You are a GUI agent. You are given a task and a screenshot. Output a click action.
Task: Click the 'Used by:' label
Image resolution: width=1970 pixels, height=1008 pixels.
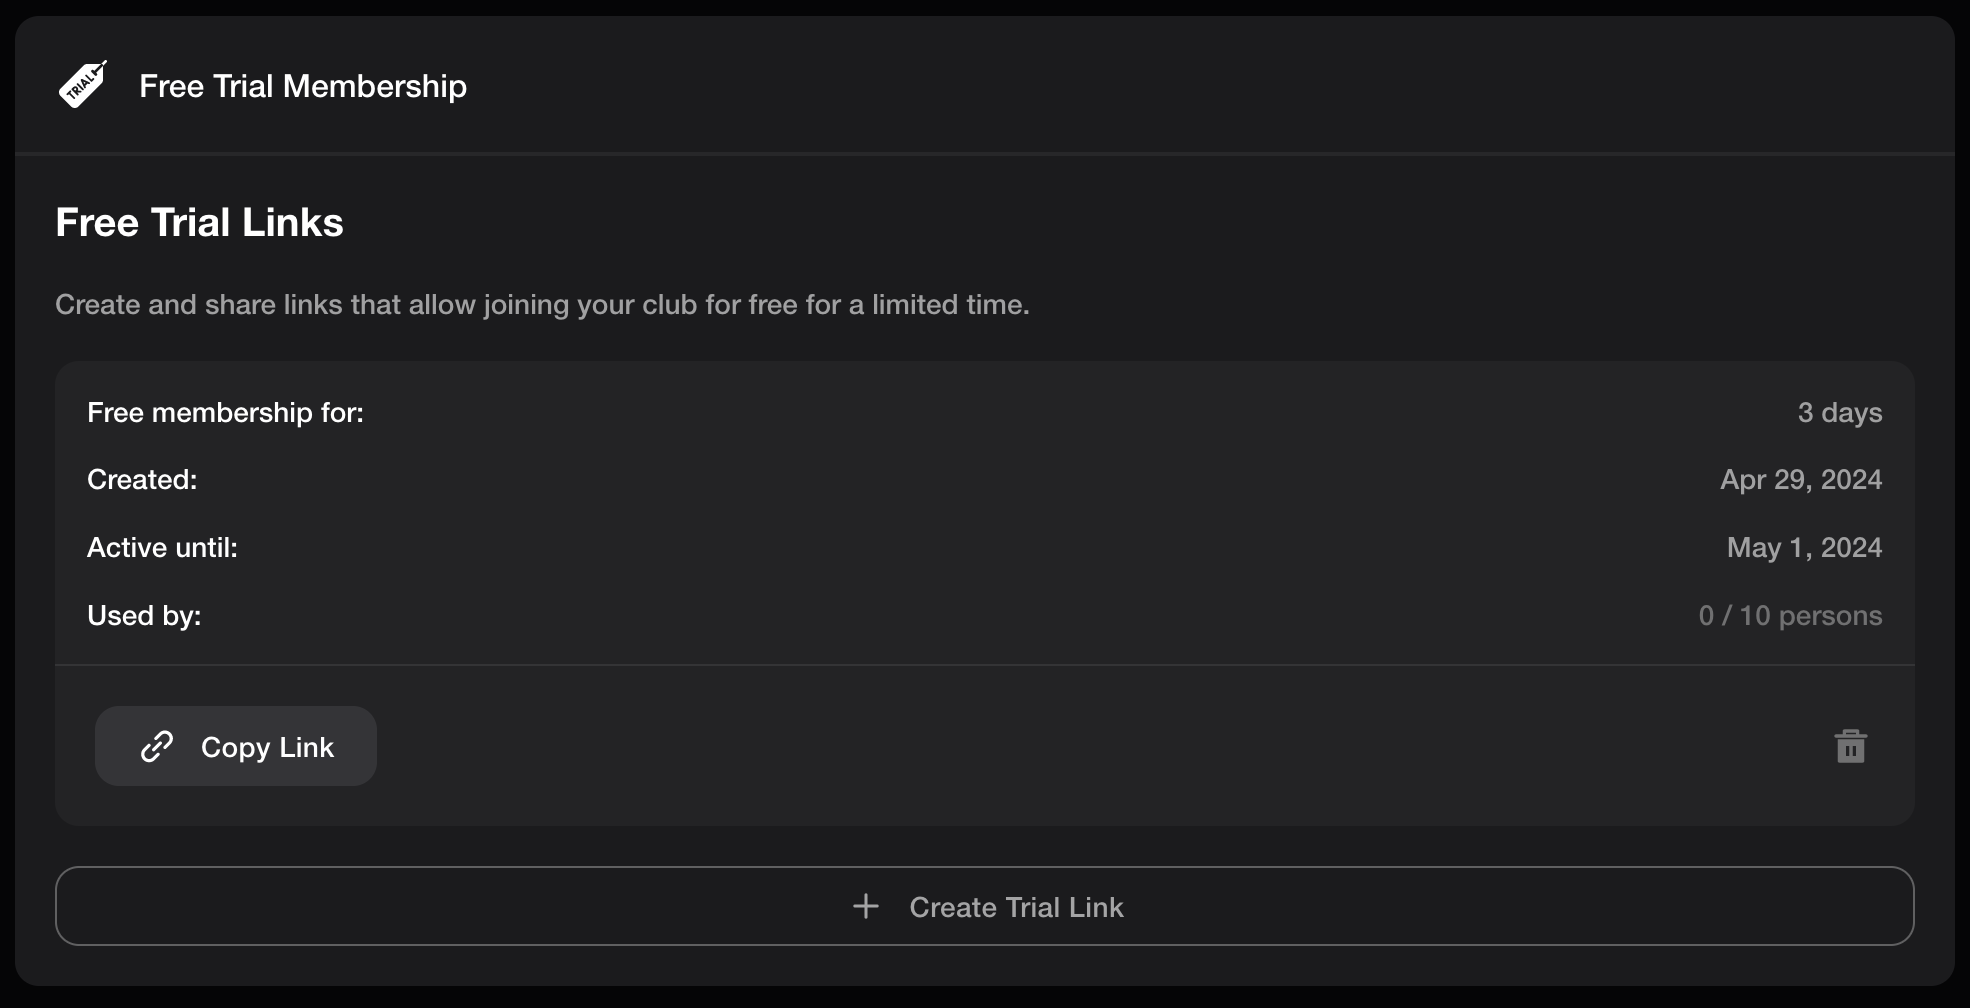pyautogui.click(x=144, y=616)
